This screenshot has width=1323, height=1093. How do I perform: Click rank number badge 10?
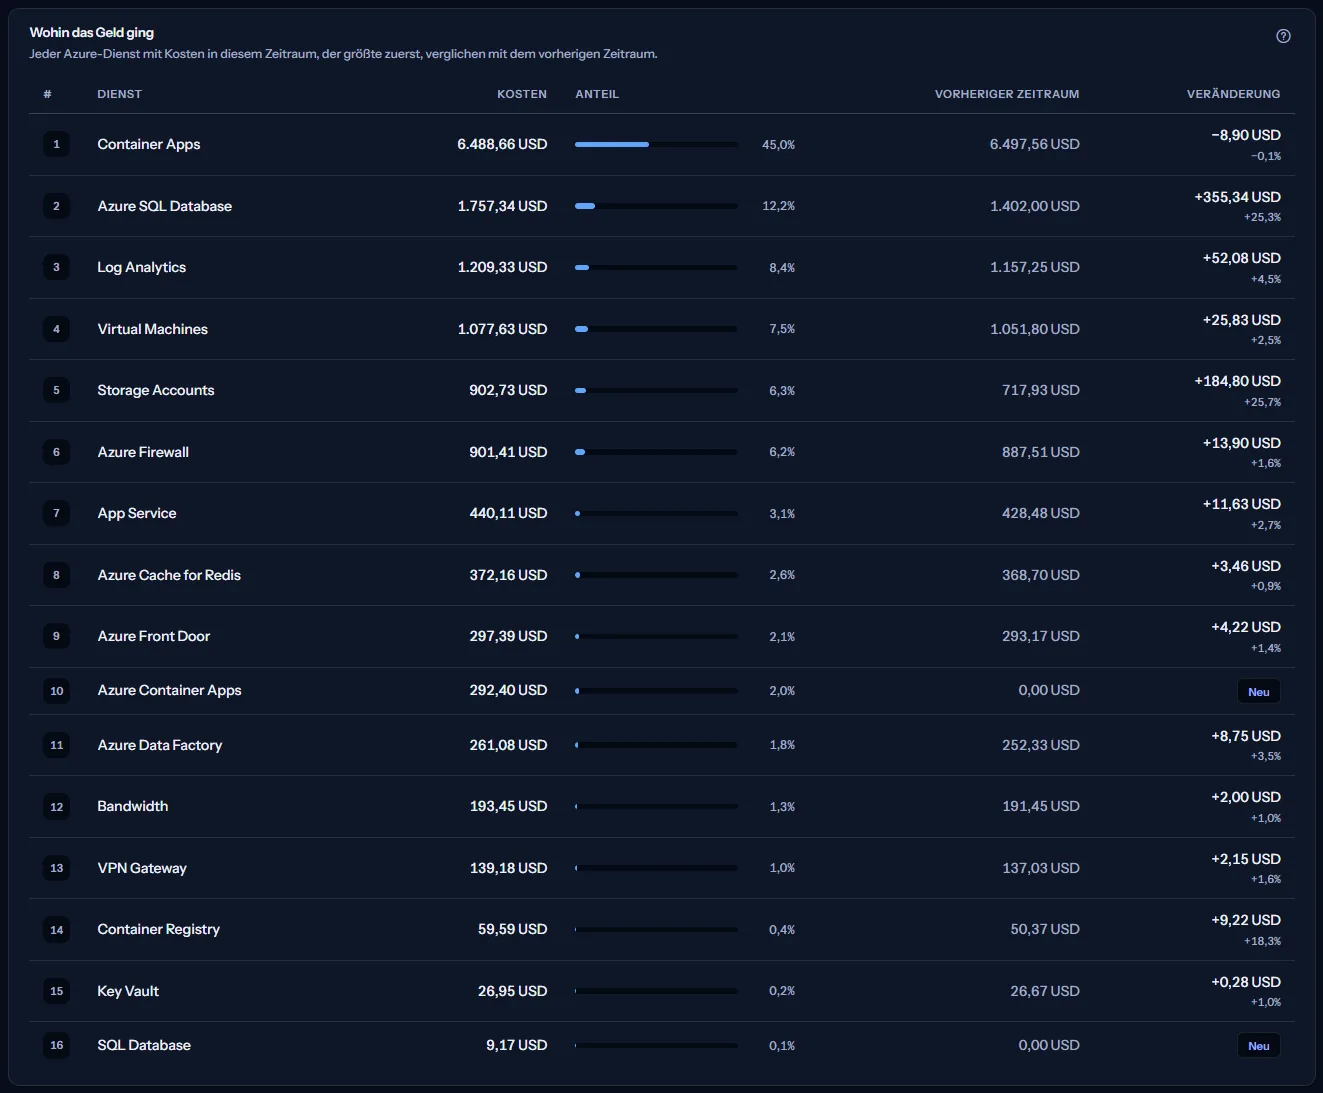coord(56,691)
